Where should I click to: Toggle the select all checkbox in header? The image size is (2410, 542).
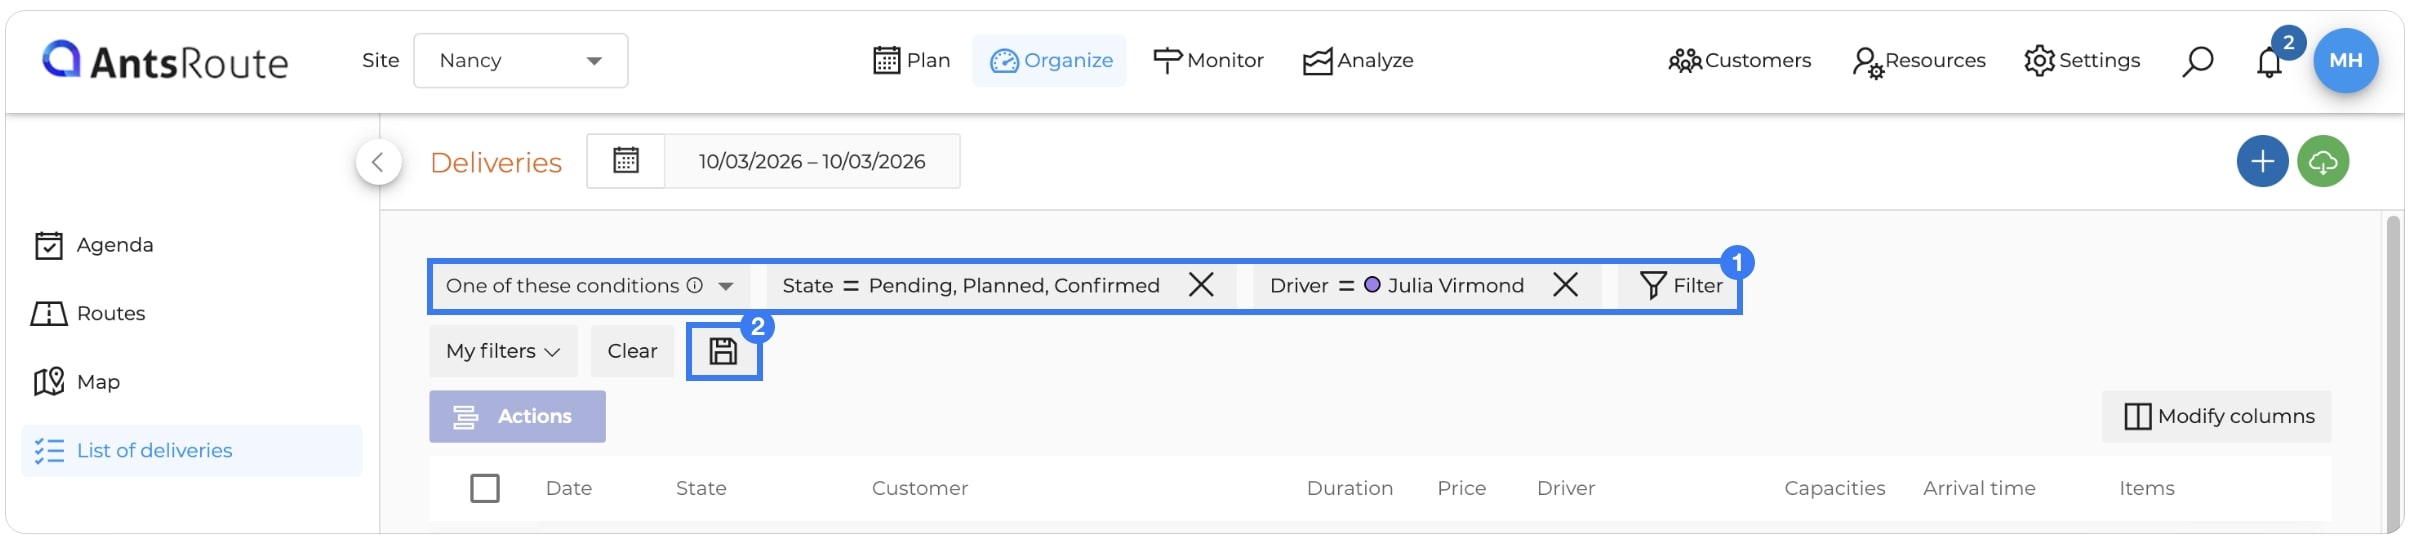(485, 489)
